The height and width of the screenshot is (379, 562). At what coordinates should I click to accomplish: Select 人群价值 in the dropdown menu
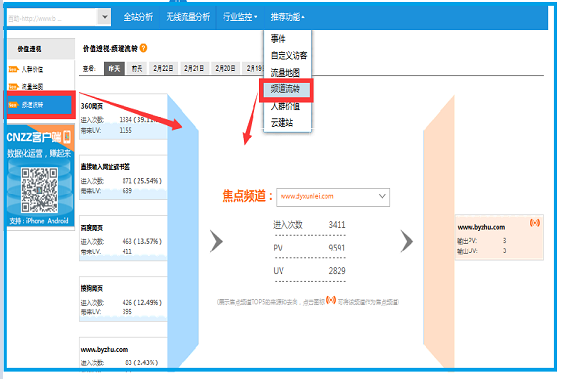pyautogui.click(x=285, y=106)
